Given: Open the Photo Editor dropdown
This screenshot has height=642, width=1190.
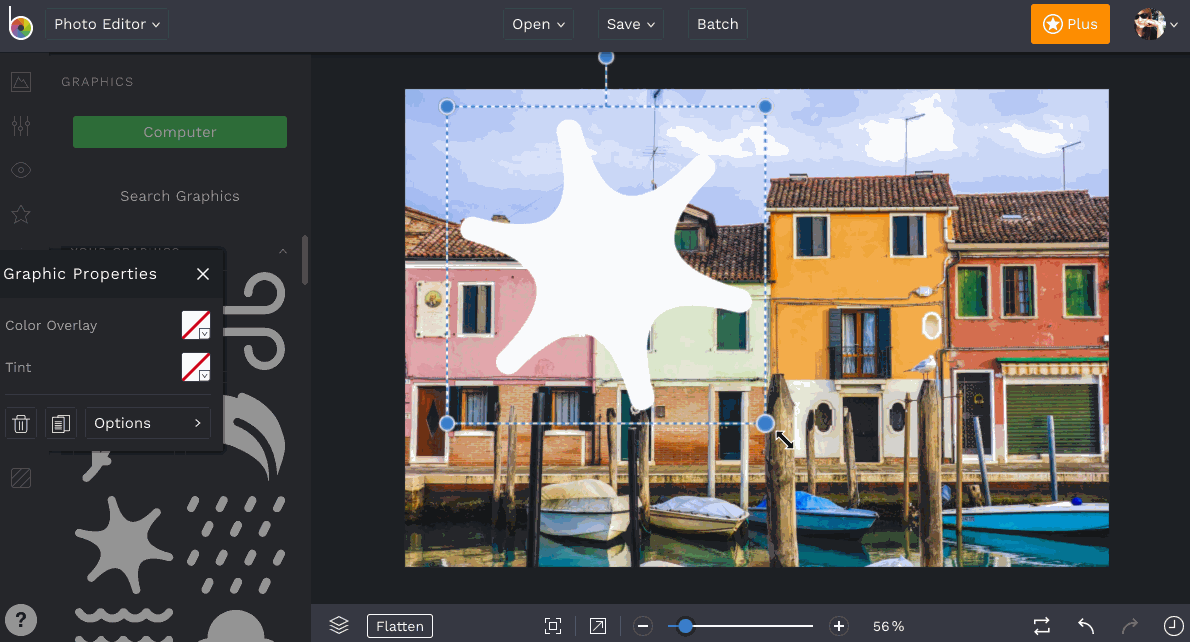Looking at the screenshot, I should click(107, 24).
